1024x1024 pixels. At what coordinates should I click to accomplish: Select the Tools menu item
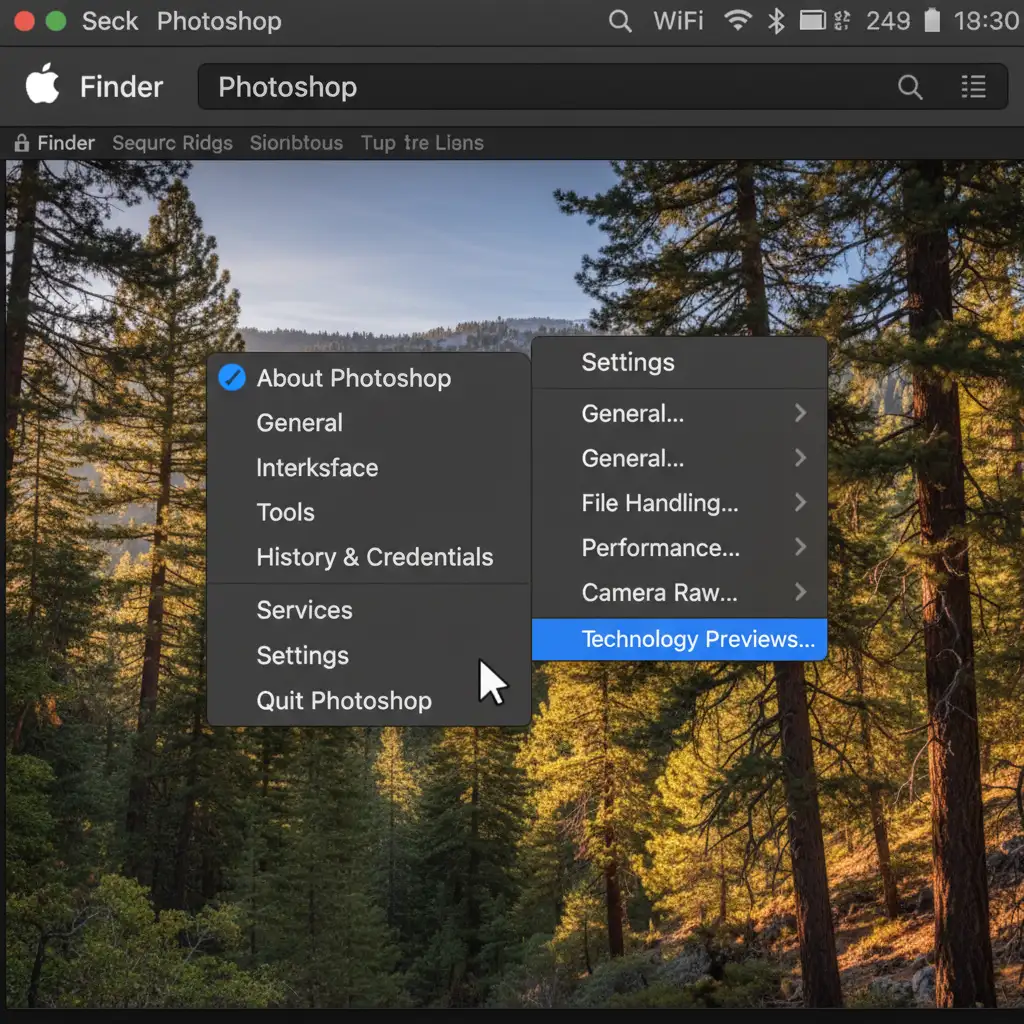[x=285, y=512]
